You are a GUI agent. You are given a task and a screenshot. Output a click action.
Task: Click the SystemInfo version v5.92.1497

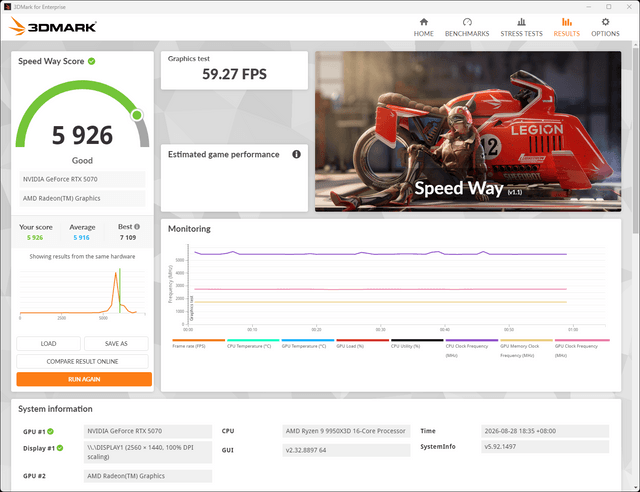pyautogui.click(x=545, y=447)
